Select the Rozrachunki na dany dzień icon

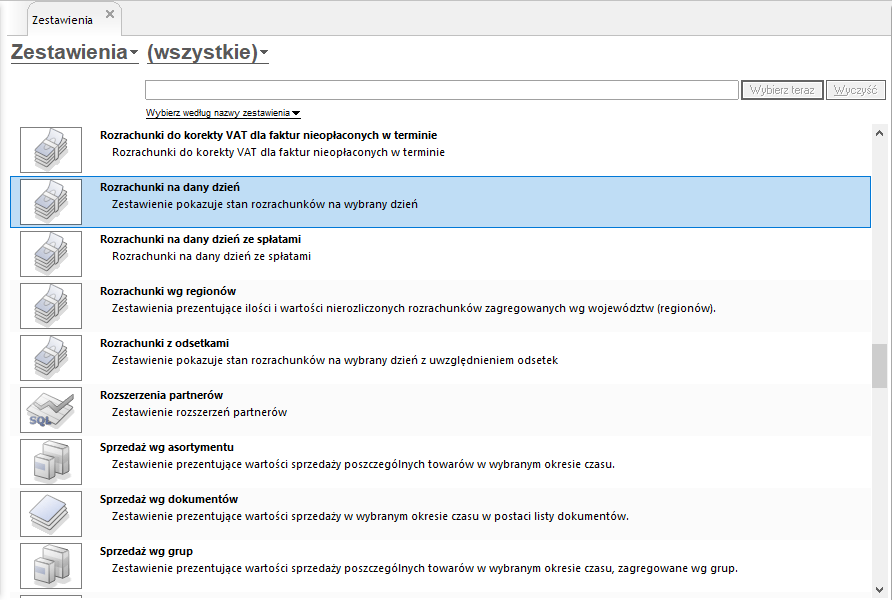point(51,202)
